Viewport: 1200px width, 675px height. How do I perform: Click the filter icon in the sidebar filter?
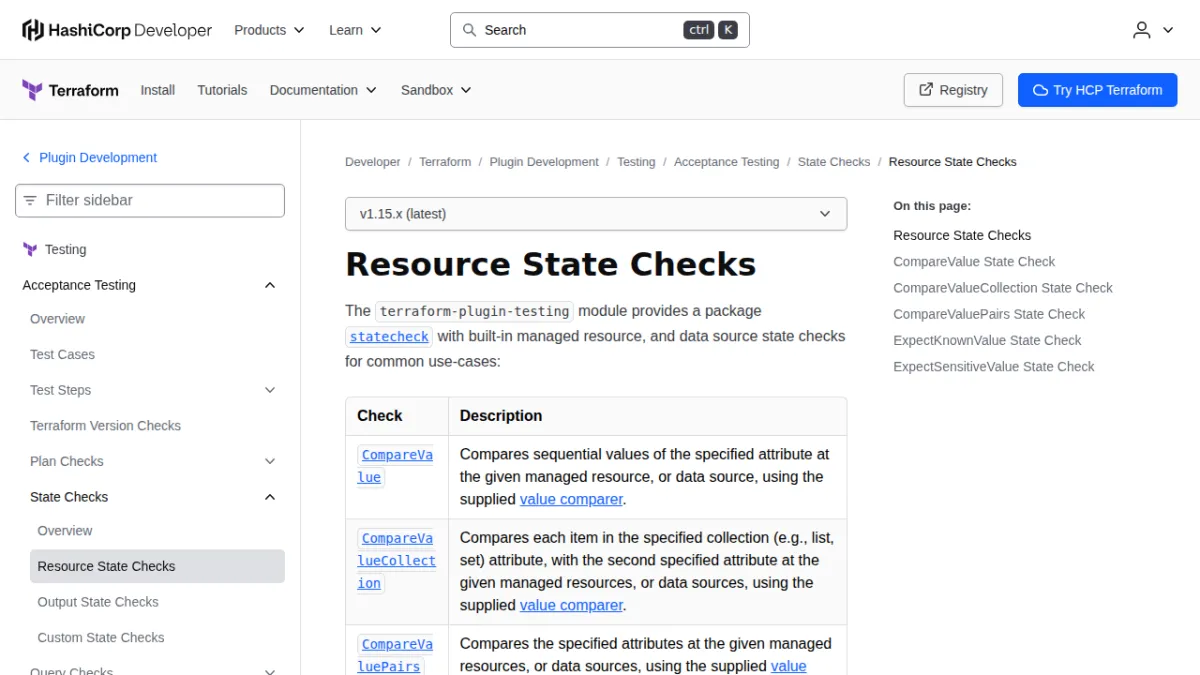point(30,200)
